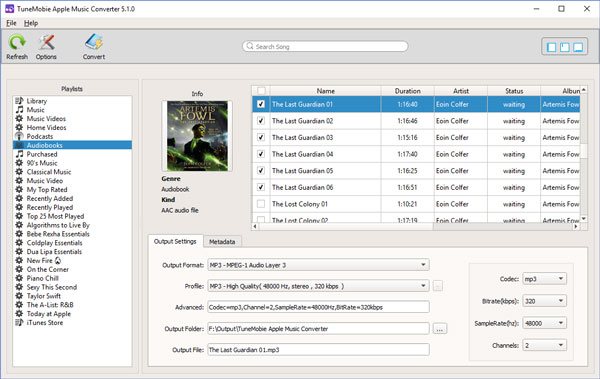Switch to the first layout view icon
600x379 pixels.
pyautogui.click(x=552, y=47)
